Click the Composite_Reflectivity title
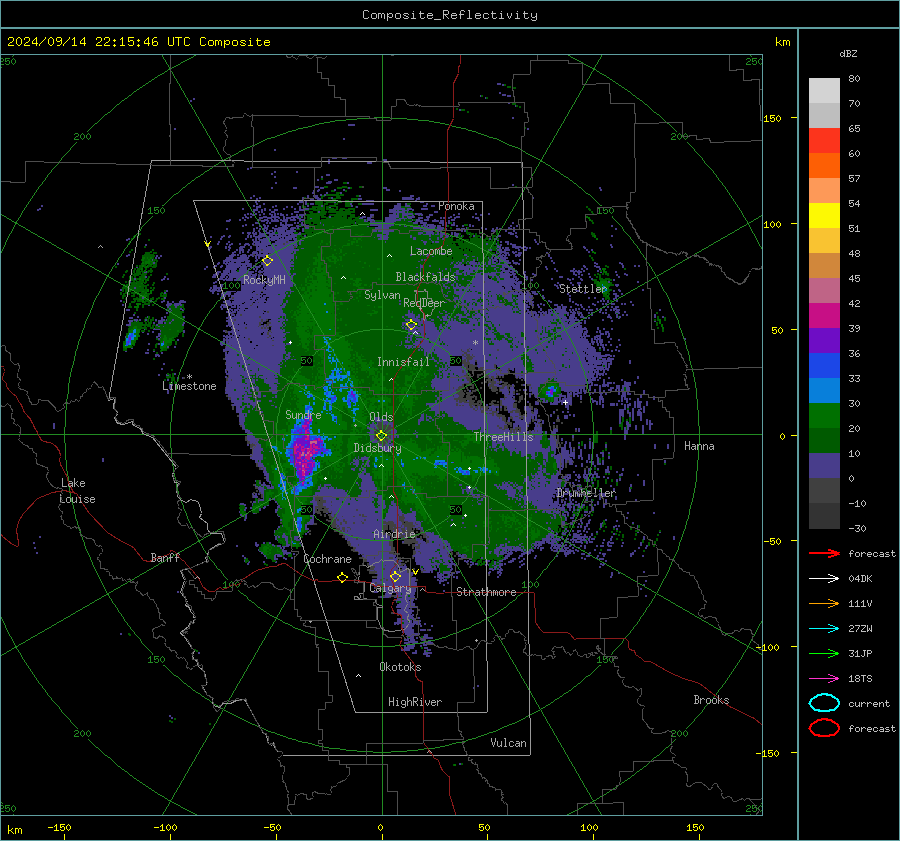 click(450, 15)
